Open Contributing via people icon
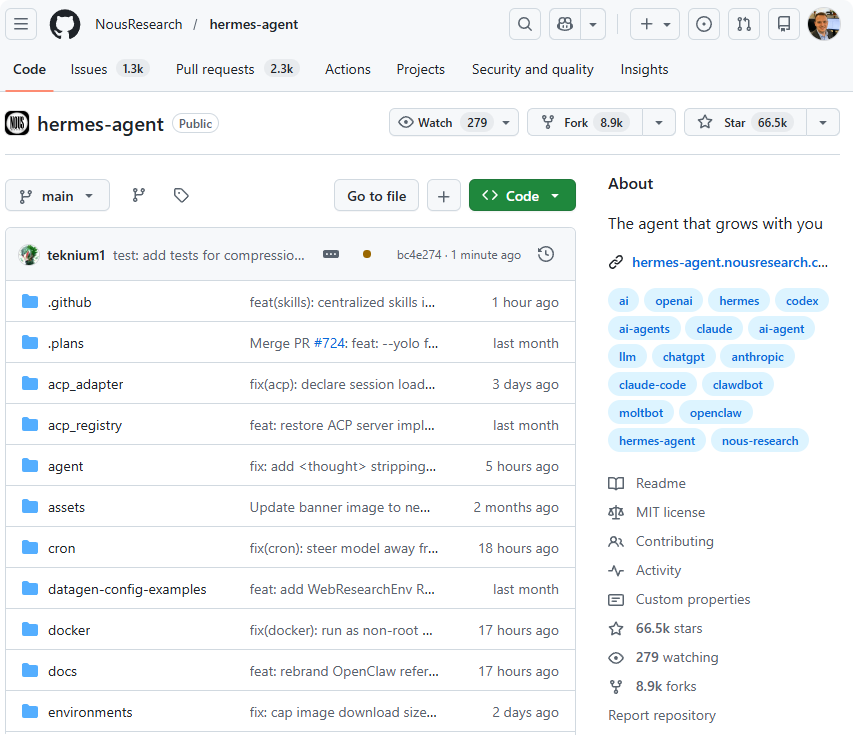Screen dimensions: 853x735 tap(616, 541)
